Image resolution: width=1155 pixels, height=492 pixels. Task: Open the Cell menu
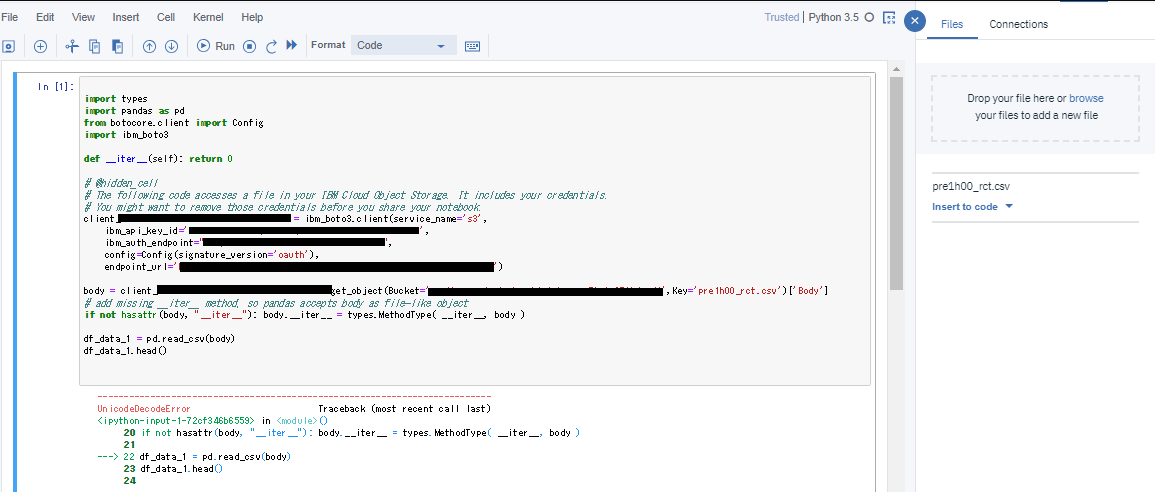(x=166, y=17)
